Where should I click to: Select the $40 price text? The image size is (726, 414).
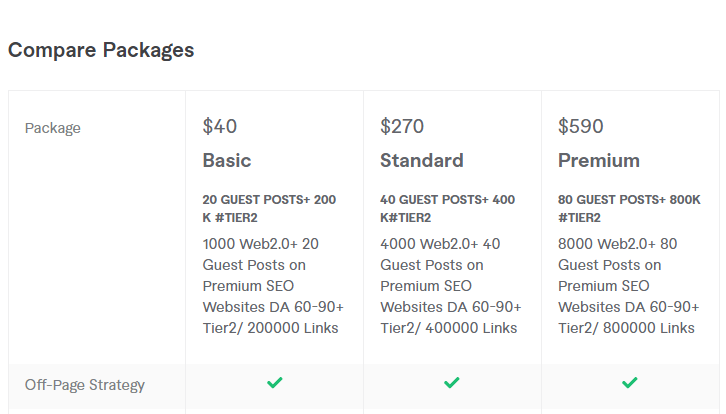click(220, 127)
